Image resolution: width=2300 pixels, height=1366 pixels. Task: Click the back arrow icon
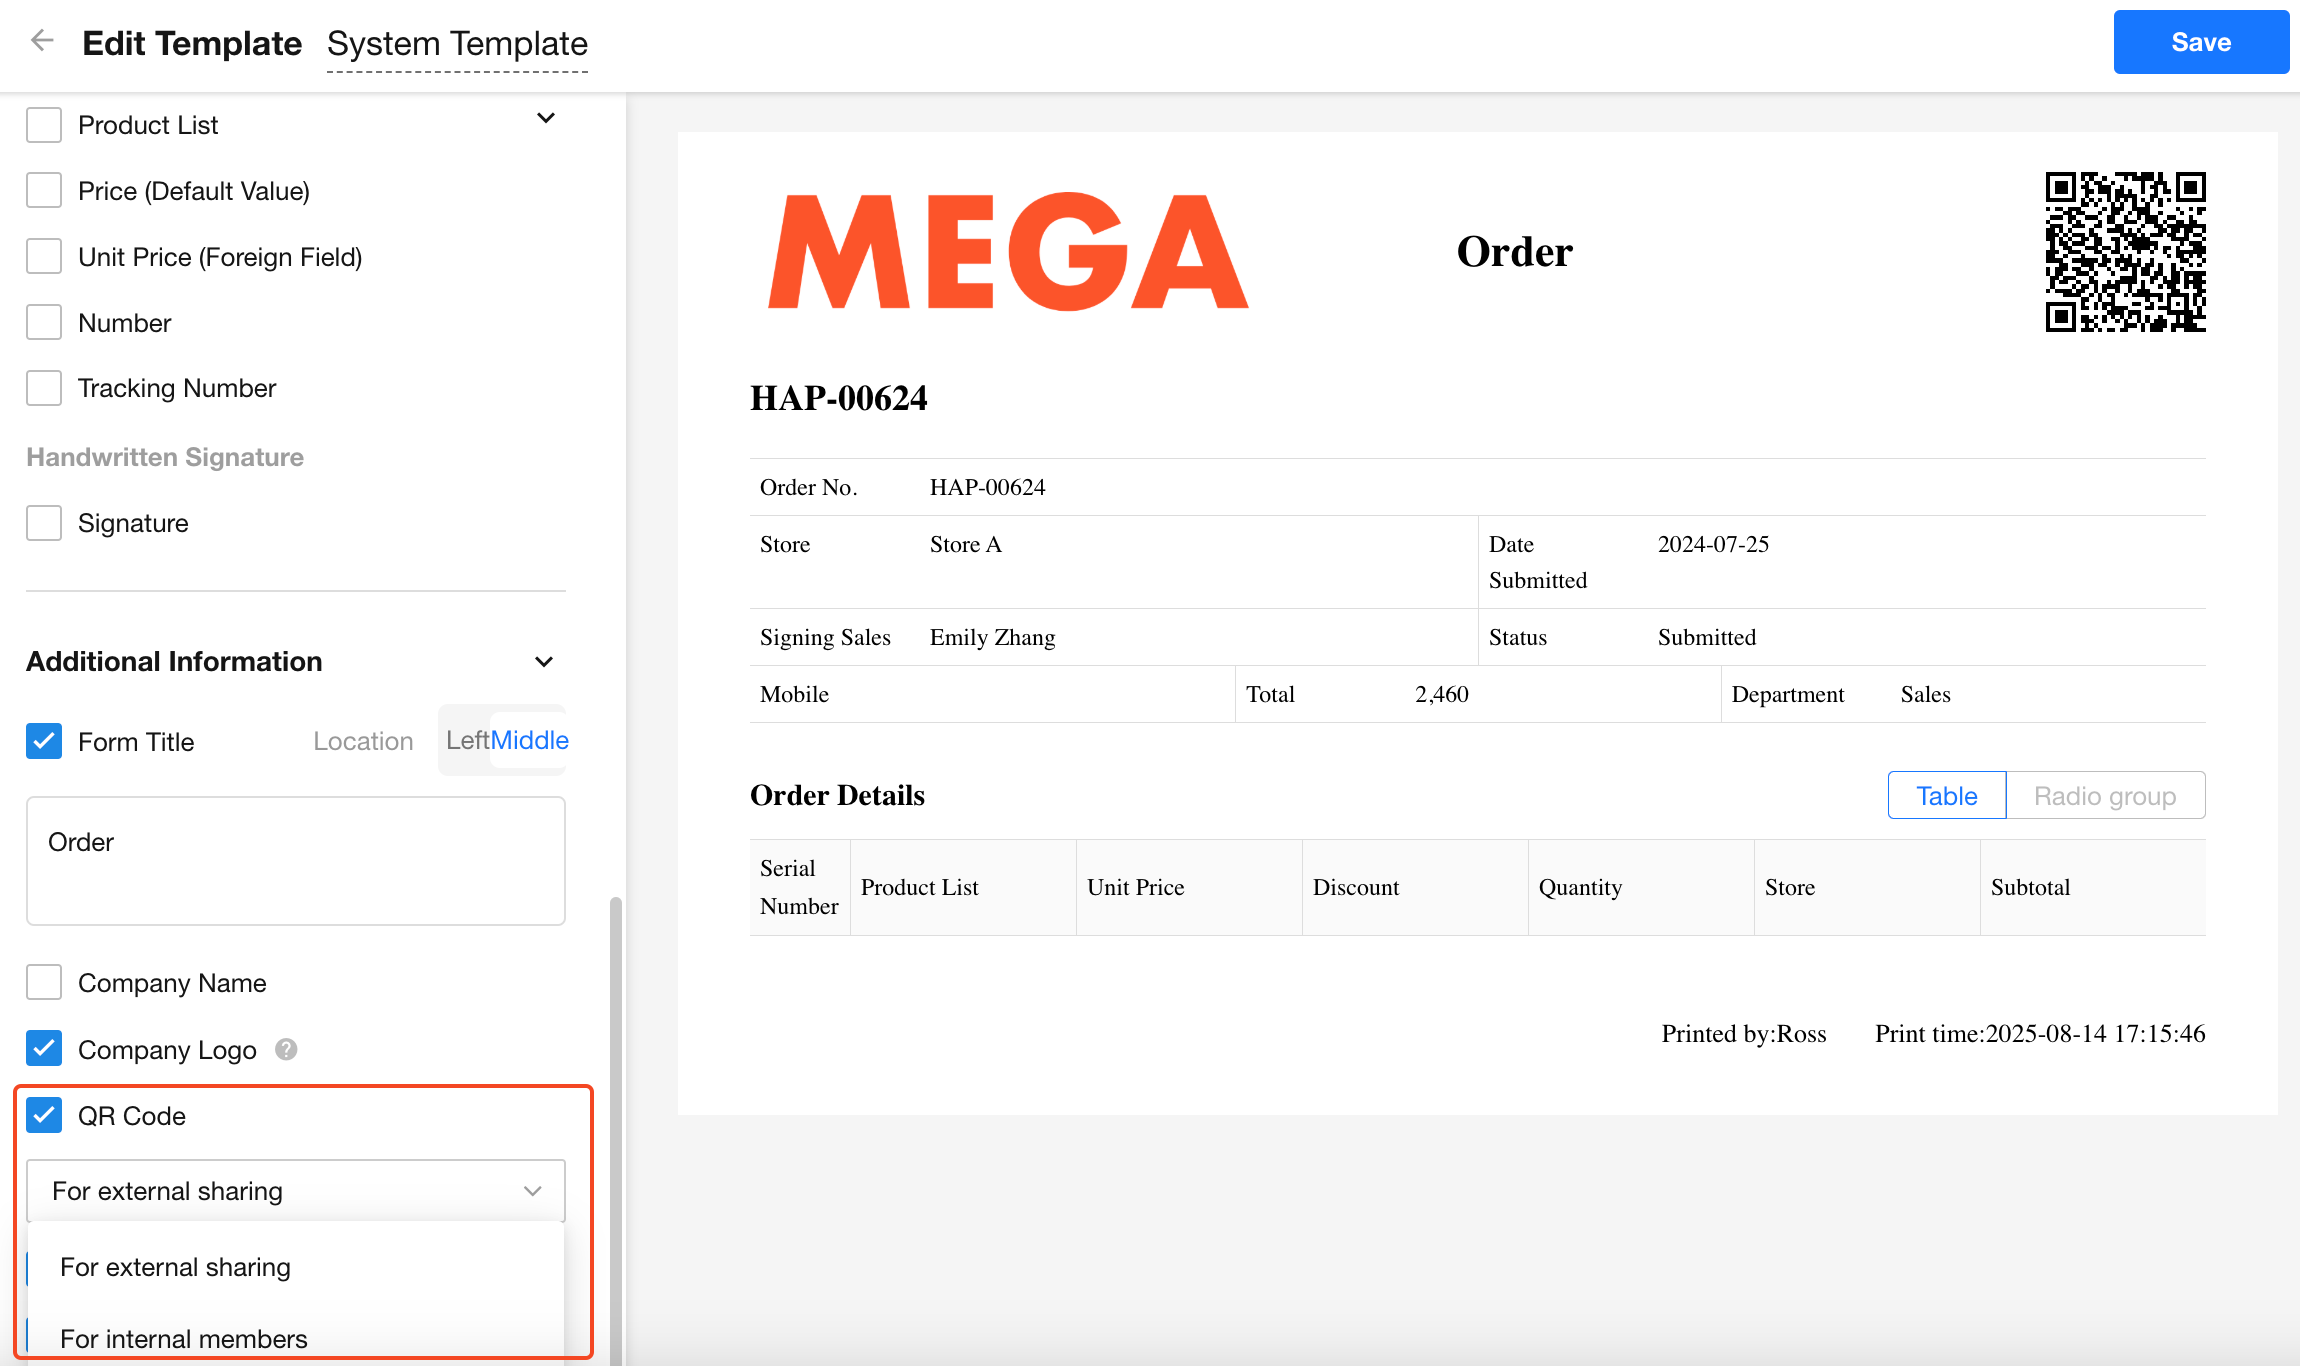pyautogui.click(x=41, y=41)
